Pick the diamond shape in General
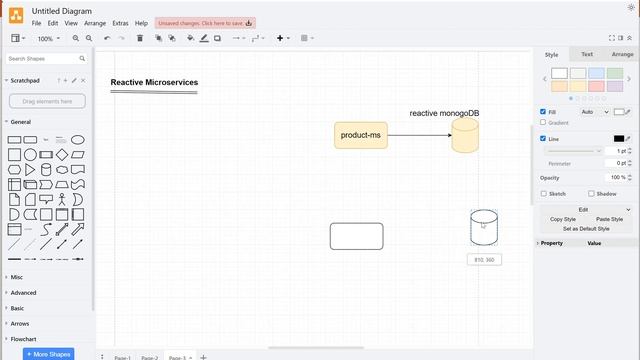 [62, 155]
